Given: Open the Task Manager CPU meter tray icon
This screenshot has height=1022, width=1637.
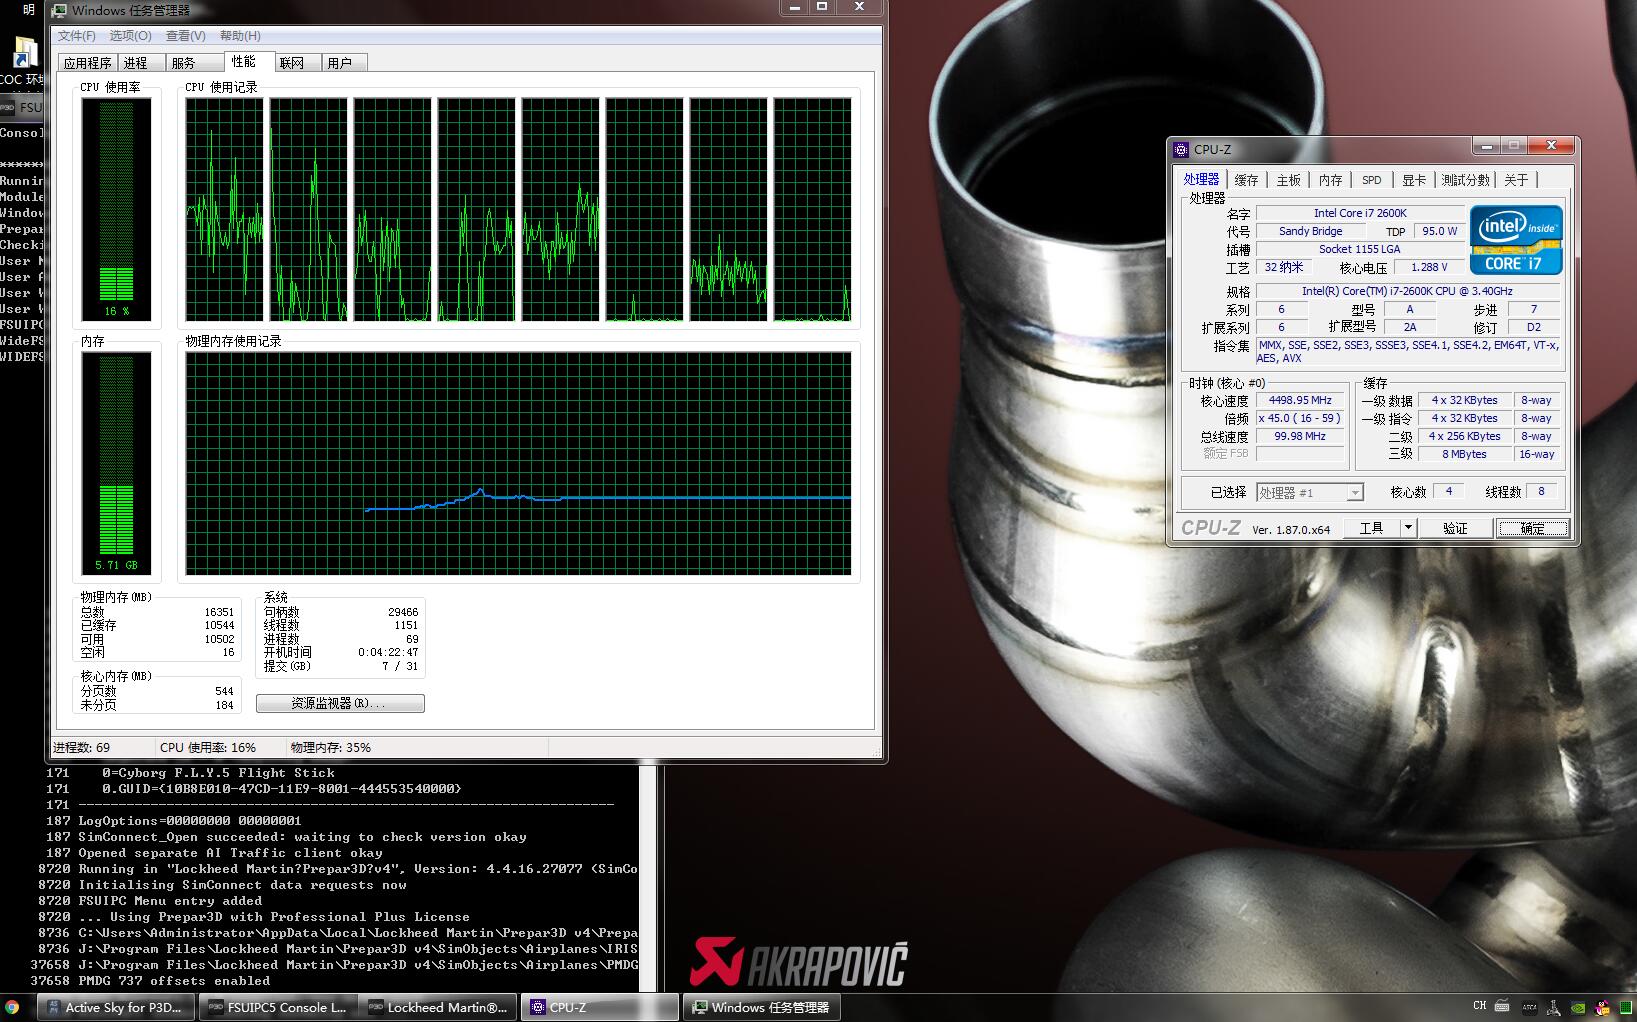Looking at the screenshot, I should [x=1626, y=1008].
